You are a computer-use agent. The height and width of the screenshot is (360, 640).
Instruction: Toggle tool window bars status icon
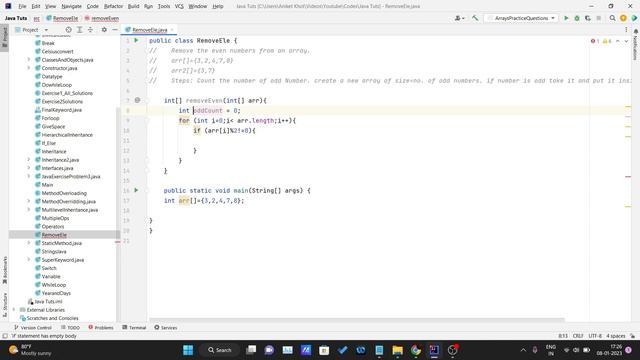(x=5, y=336)
